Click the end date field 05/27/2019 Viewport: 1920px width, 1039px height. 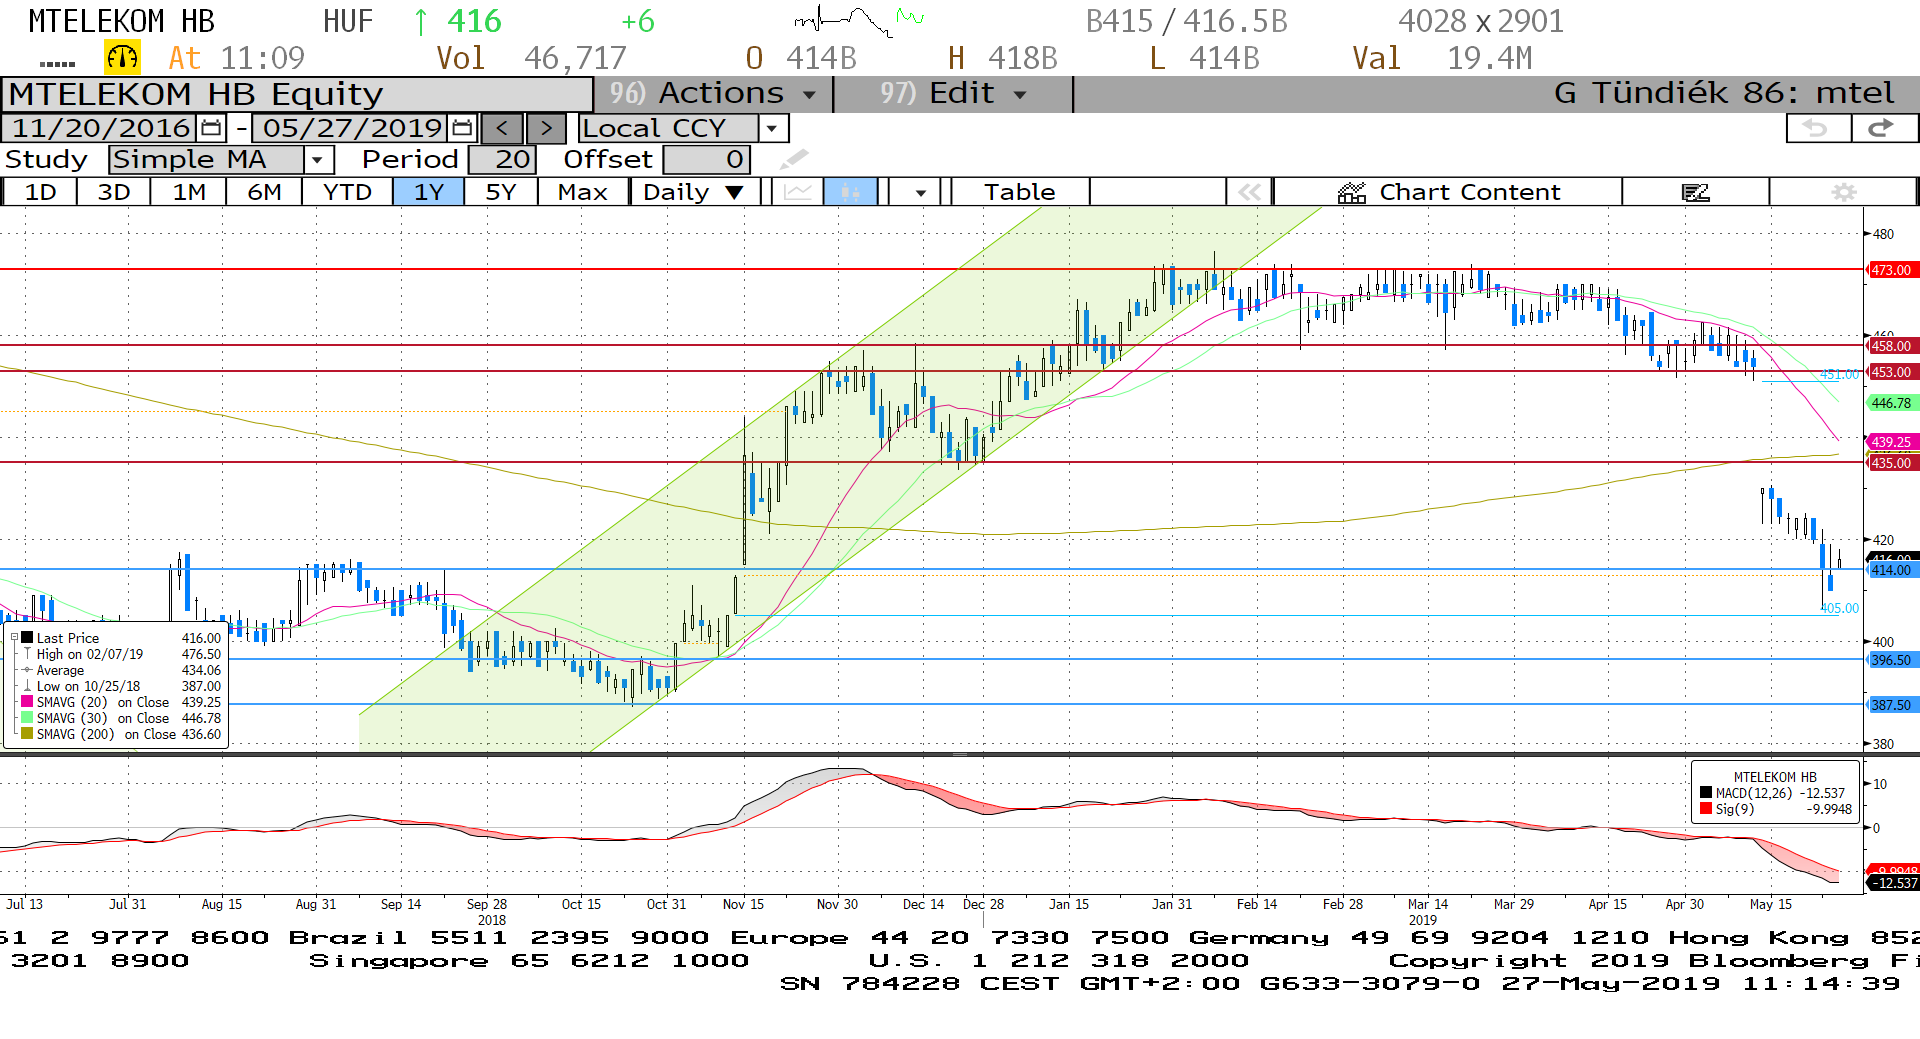pyautogui.click(x=352, y=128)
